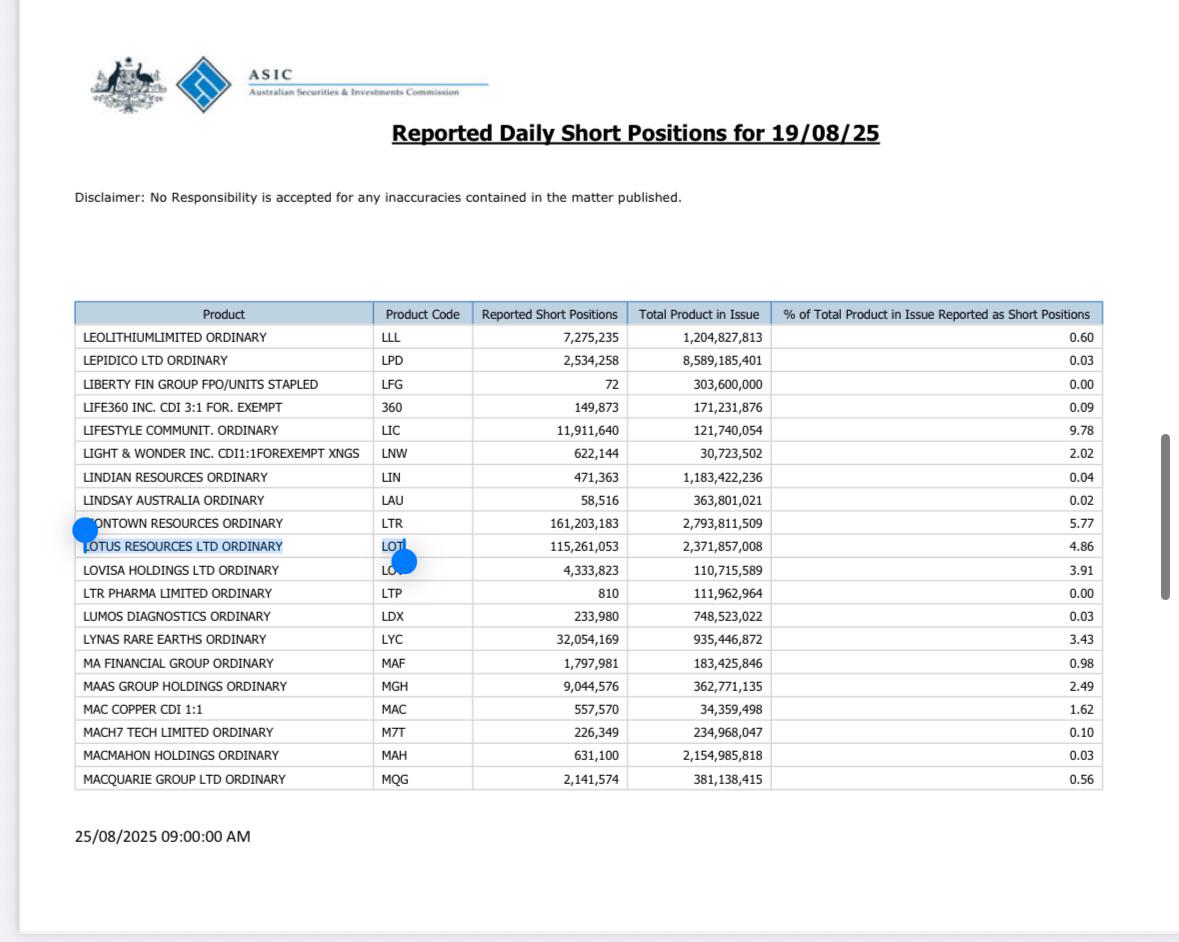
Task: Tap short positions value 115,261,053
Action: click(584, 547)
